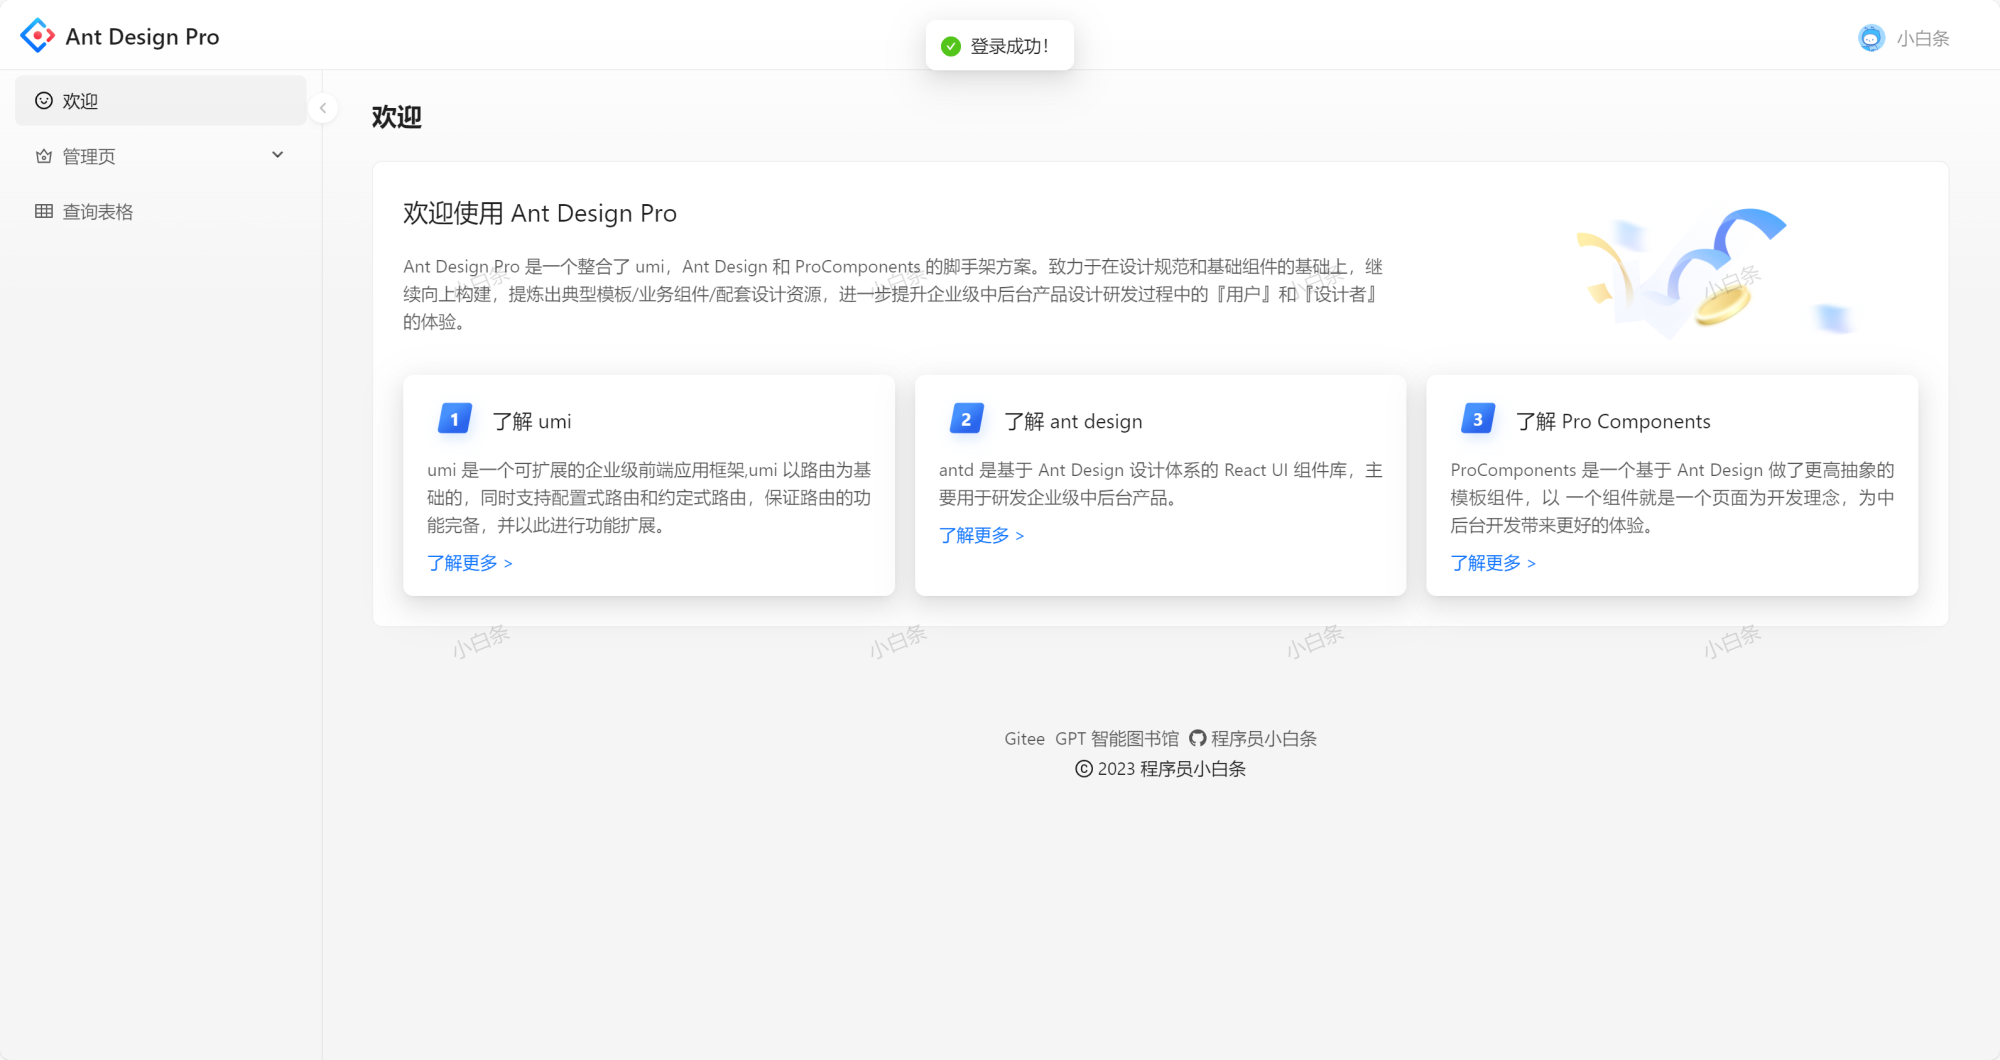Screen dimensions: 2000x1060
Task: Open the 小白条 user avatar
Action: pos(1871,38)
